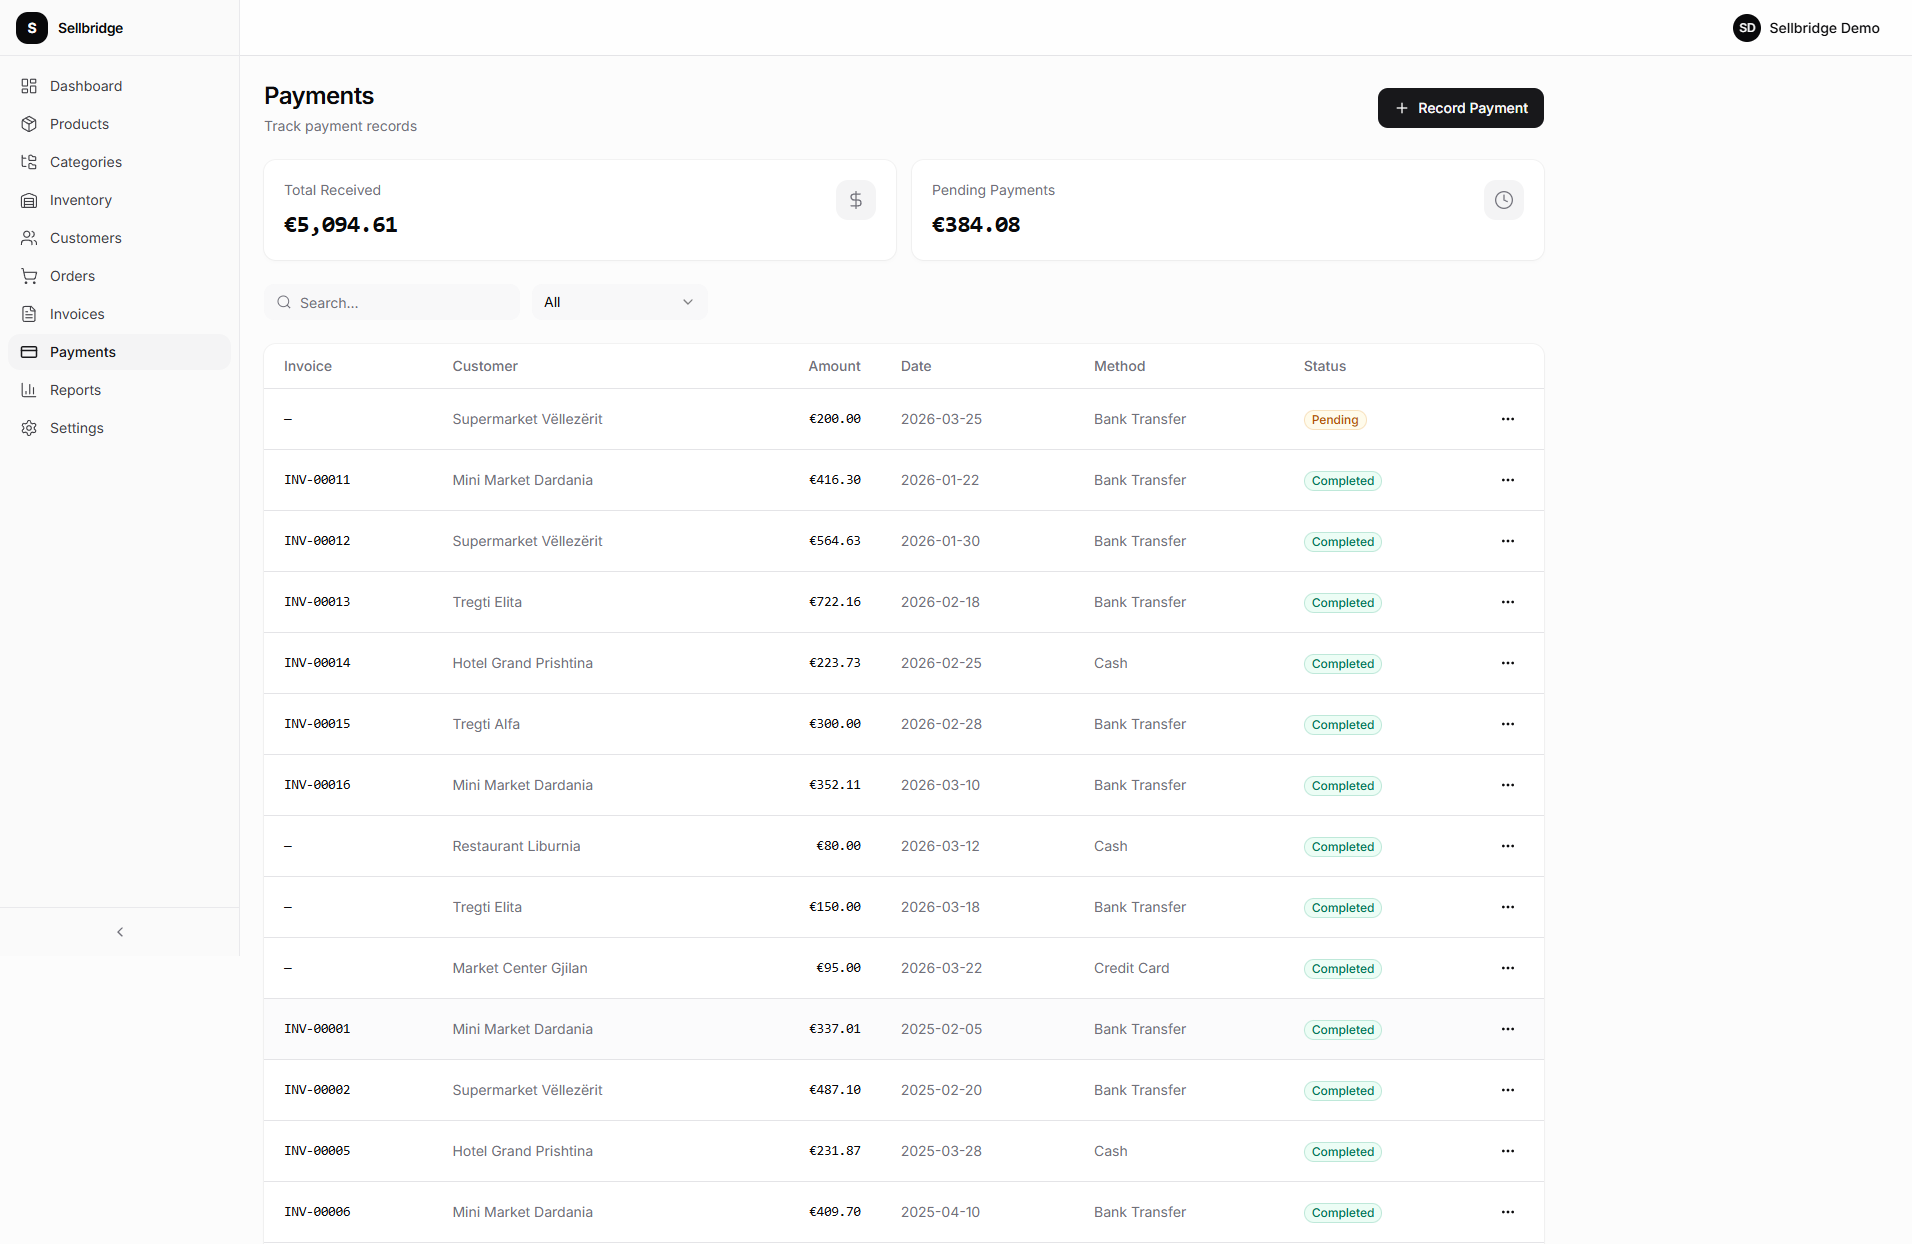The height and width of the screenshot is (1244, 1912).
Task: Click the SD Sellbridge Demo avatar
Action: pos(1747,28)
